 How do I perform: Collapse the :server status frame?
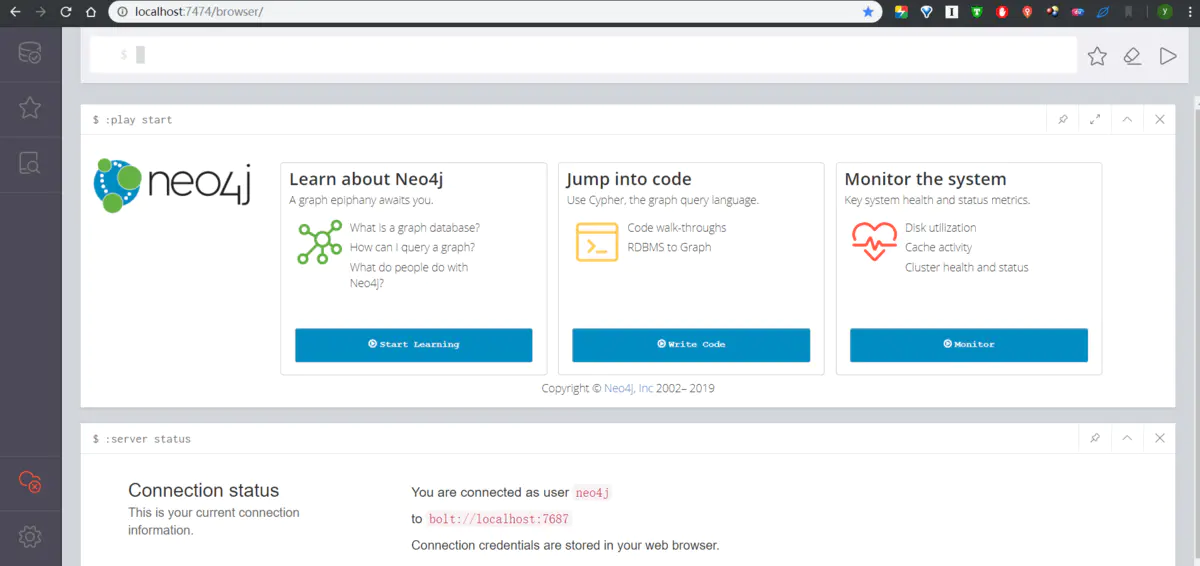(x=1127, y=438)
